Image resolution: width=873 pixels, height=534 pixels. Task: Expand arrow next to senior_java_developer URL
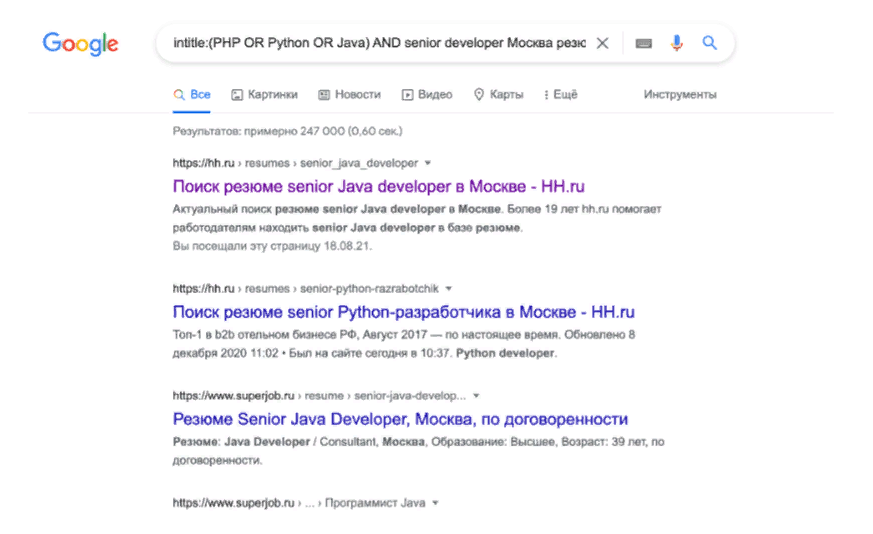428,162
